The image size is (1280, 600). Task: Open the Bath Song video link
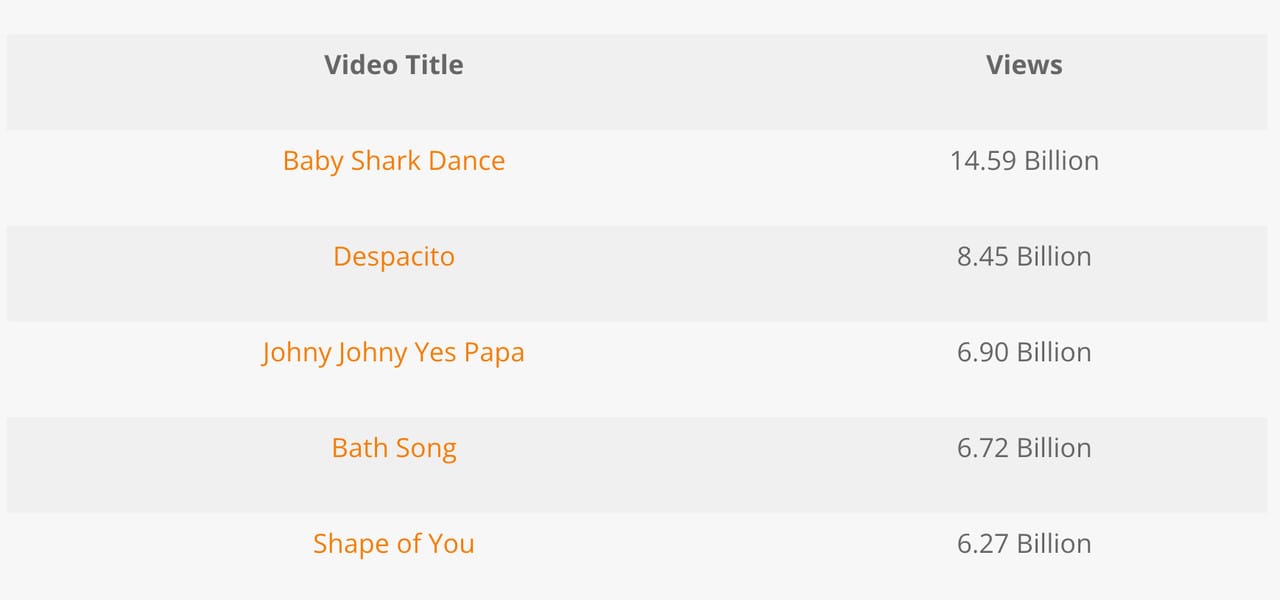pos(393,448)
